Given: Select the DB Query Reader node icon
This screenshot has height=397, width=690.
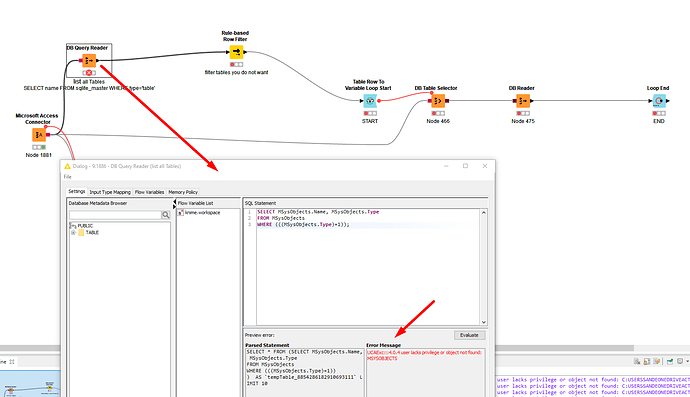Looking at the screenshot, I should (x=89, y=61).
